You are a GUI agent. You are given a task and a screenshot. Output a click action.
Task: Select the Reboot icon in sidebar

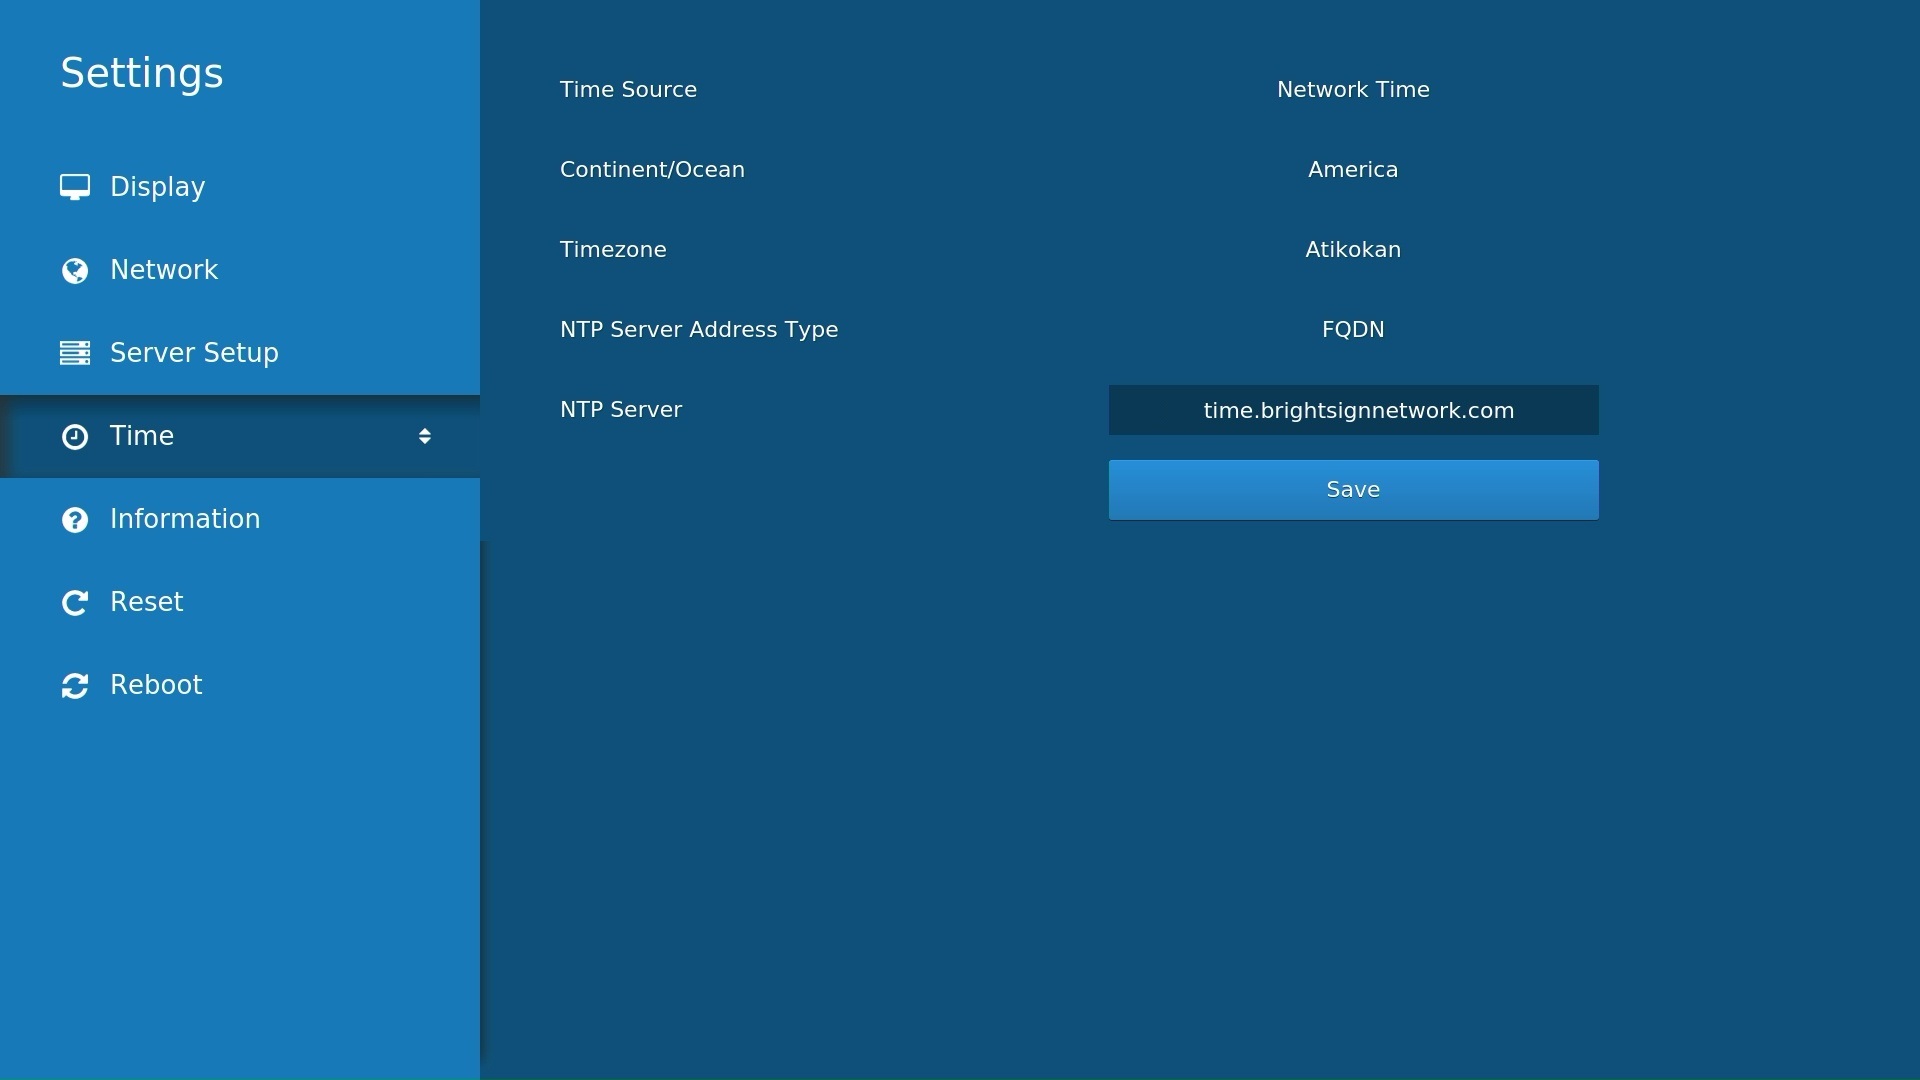(75, 685)
